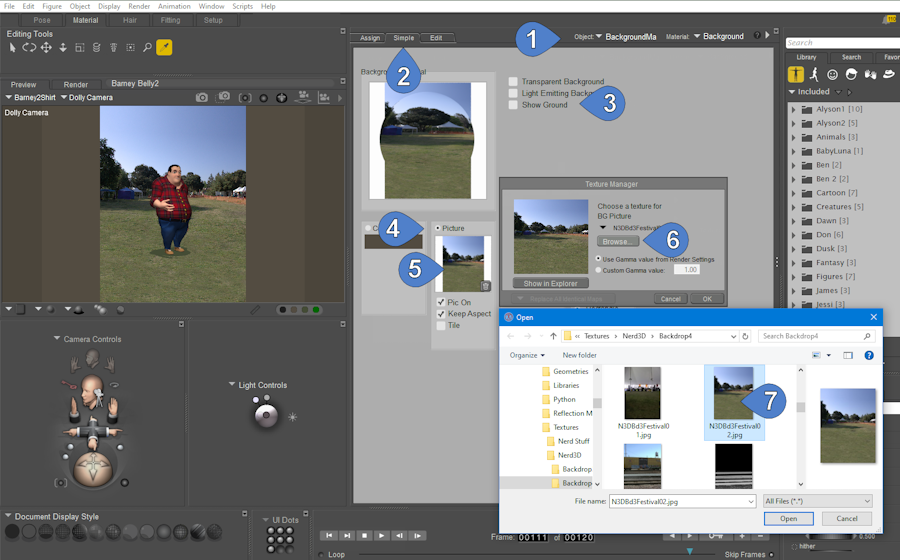Open the Figures category icon in Library
Screen dimensions: 900x560
[797, 74]
